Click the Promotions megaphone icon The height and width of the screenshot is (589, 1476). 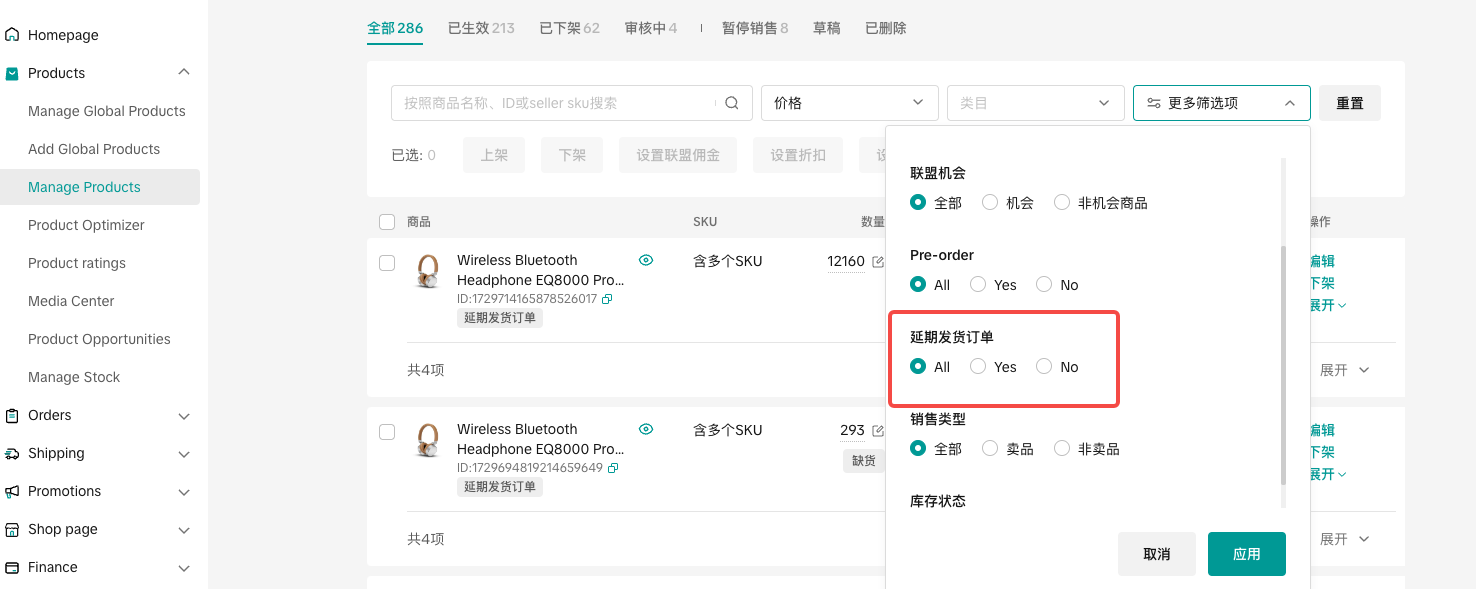click(12, 491)
